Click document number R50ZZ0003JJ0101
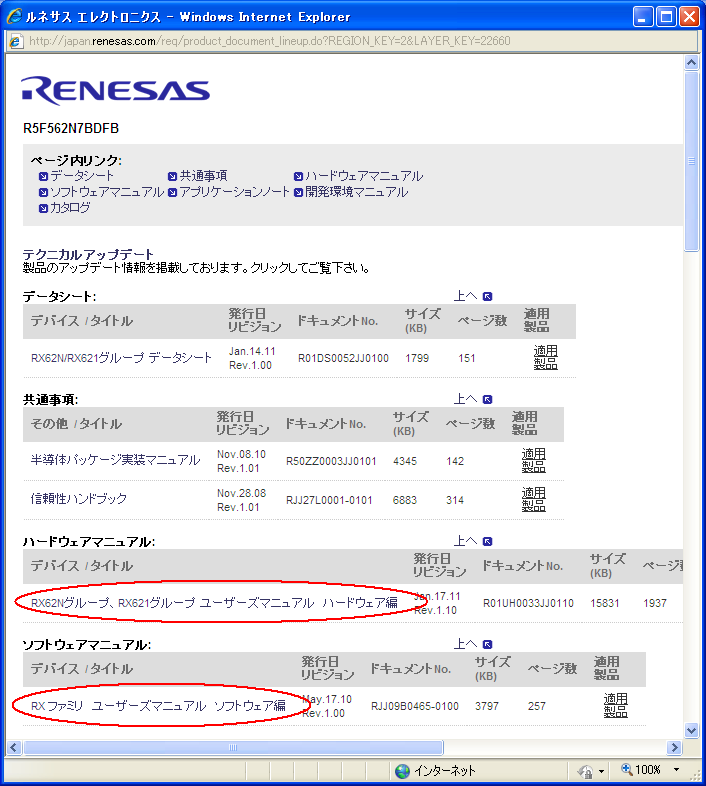Viewport: 706px width, 786px height. point(331,461)
